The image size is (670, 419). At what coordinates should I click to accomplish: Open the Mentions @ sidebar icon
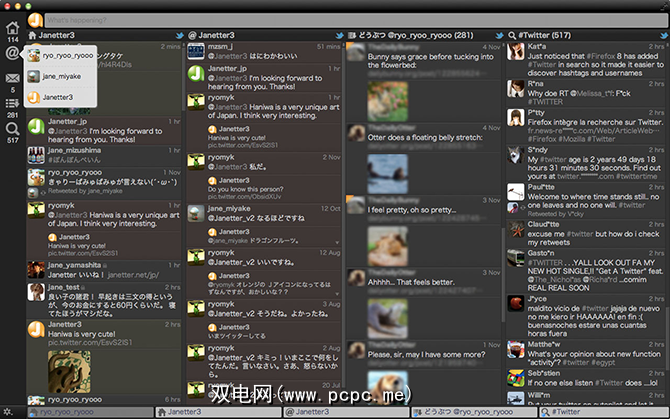[x=12, y=53]
